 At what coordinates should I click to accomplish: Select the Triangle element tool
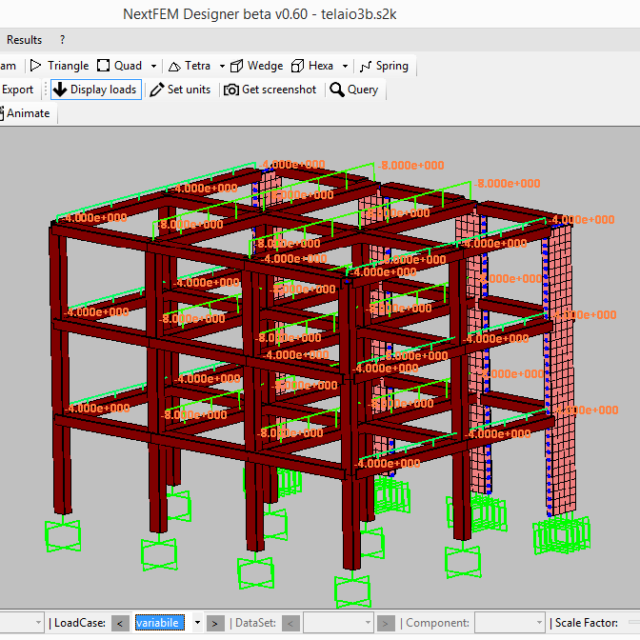[59, 65]
